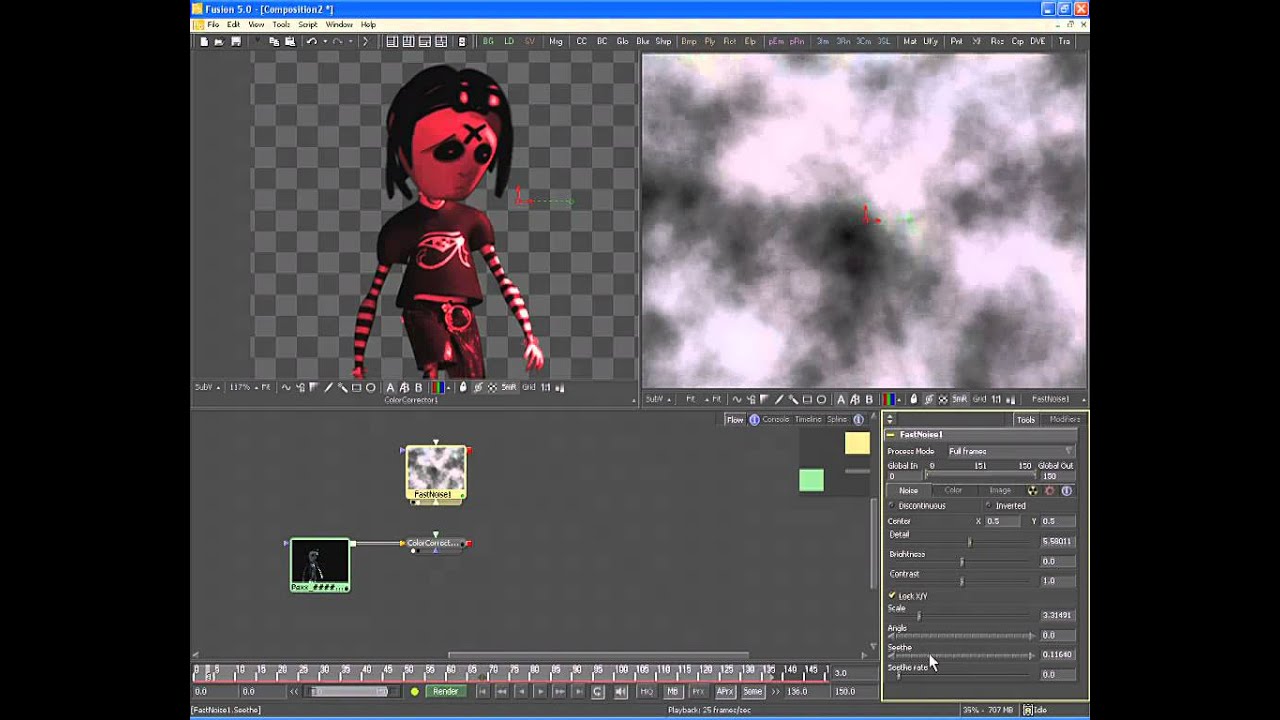Toggle the Some selective update button

click(752, 692)
